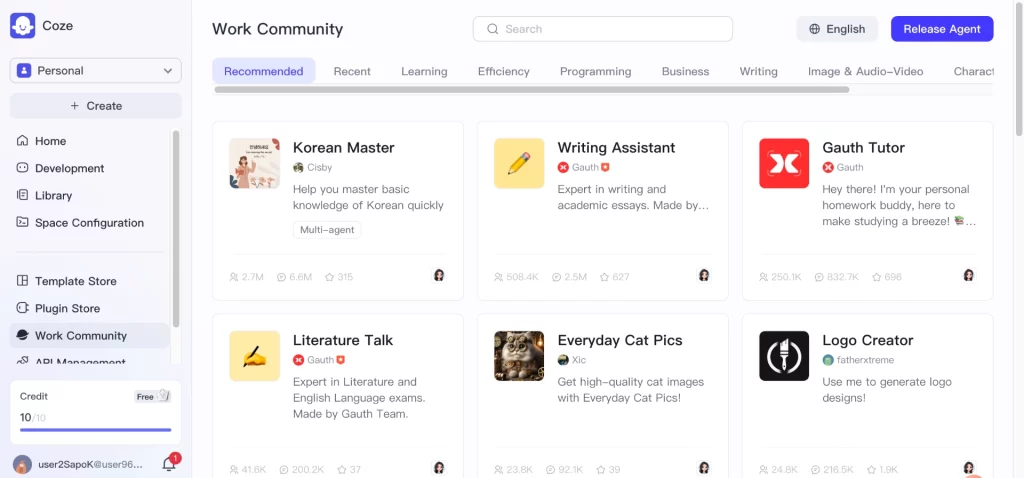This screenshot has height=478, width=1024.
Task: Click the Logo Creator title
Action: [868, 340]
